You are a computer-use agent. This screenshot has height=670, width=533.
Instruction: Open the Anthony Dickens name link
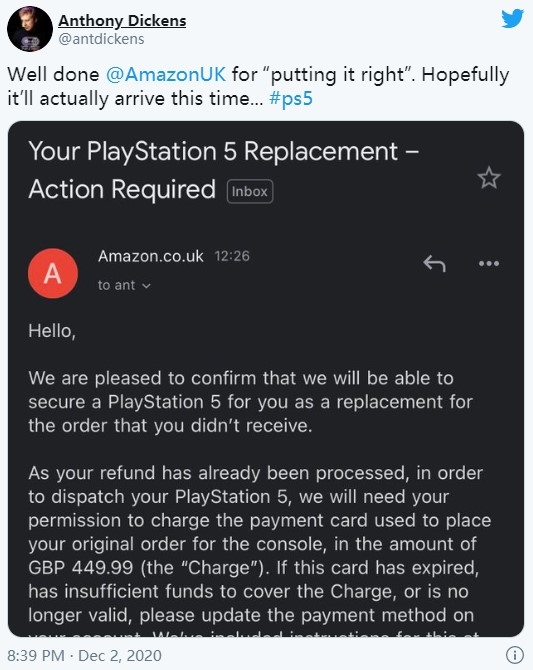[122, 21]
